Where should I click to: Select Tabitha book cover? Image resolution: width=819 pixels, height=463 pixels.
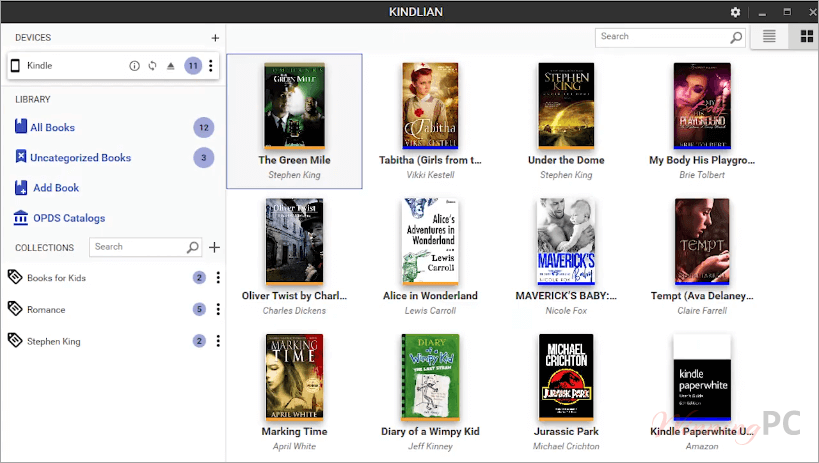[430, 106]
